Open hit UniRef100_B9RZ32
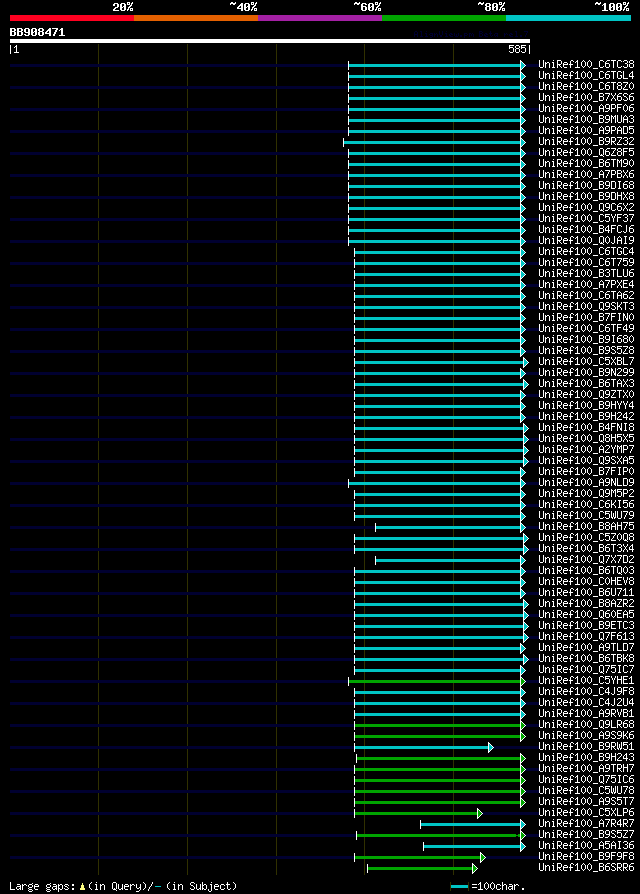Screen dimensions: 640x894 point(586,141)
